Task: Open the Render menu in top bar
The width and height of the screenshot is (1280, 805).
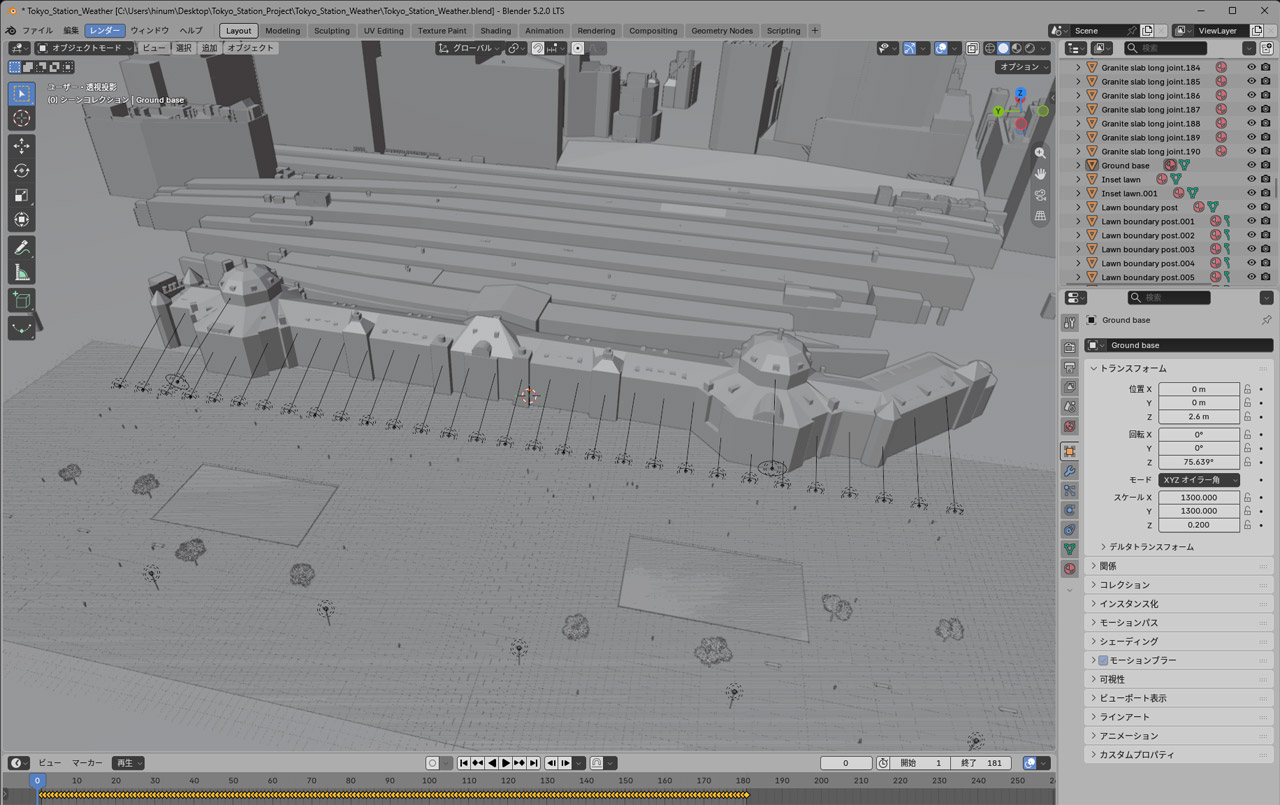Action: [x=105, y=31]
